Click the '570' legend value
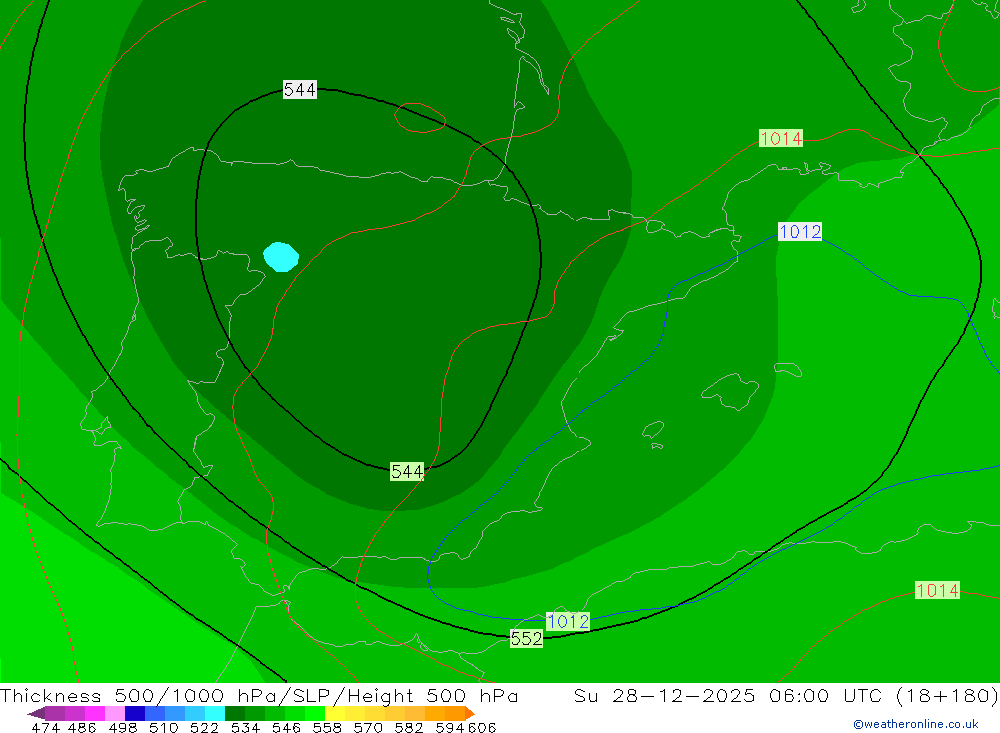 (367, 727)
